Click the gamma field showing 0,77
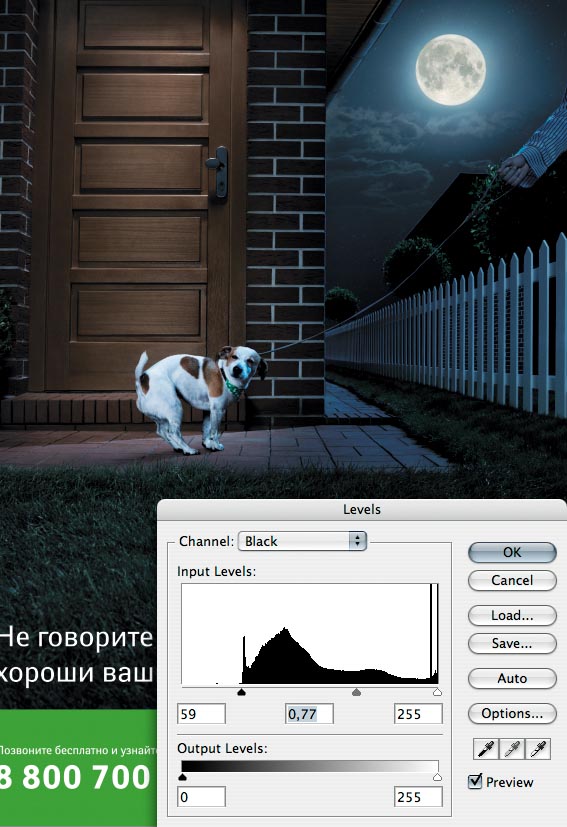Screen dimensions: 567x827 click(310, 714)
